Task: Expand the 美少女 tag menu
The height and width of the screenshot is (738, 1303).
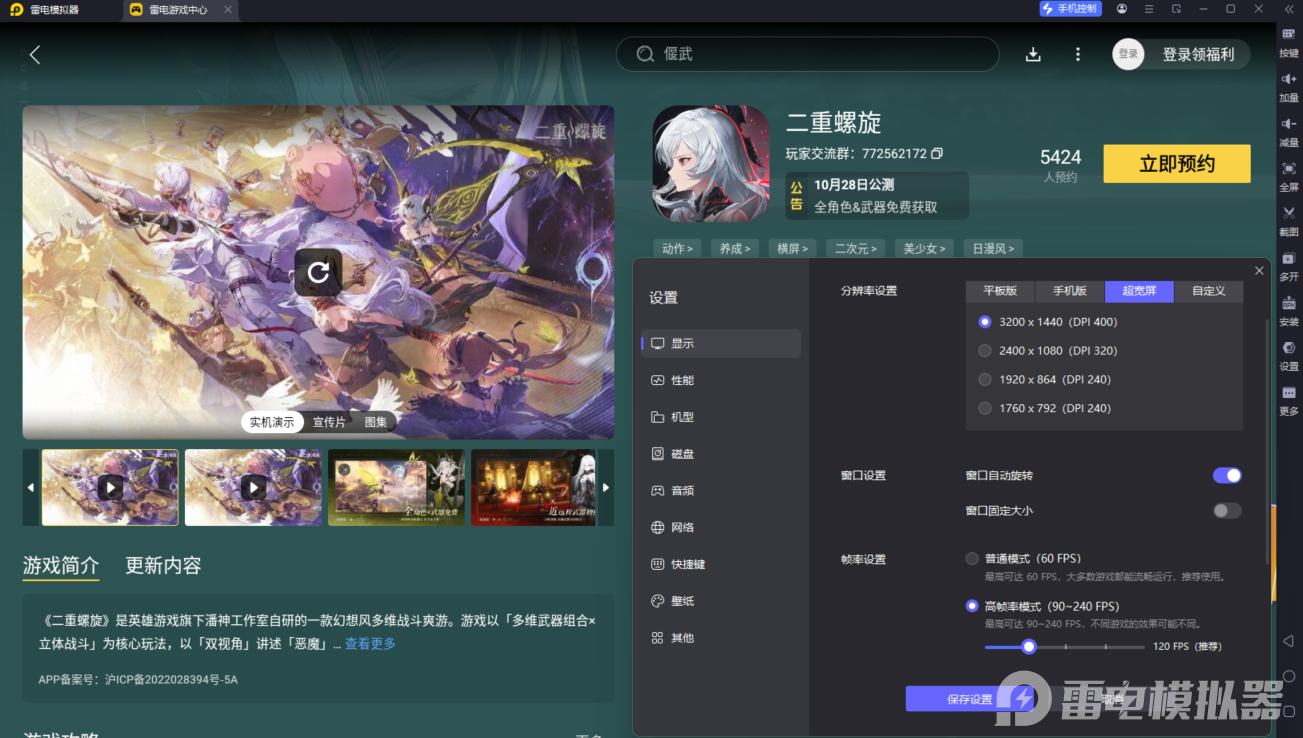Action: (923, 248)
